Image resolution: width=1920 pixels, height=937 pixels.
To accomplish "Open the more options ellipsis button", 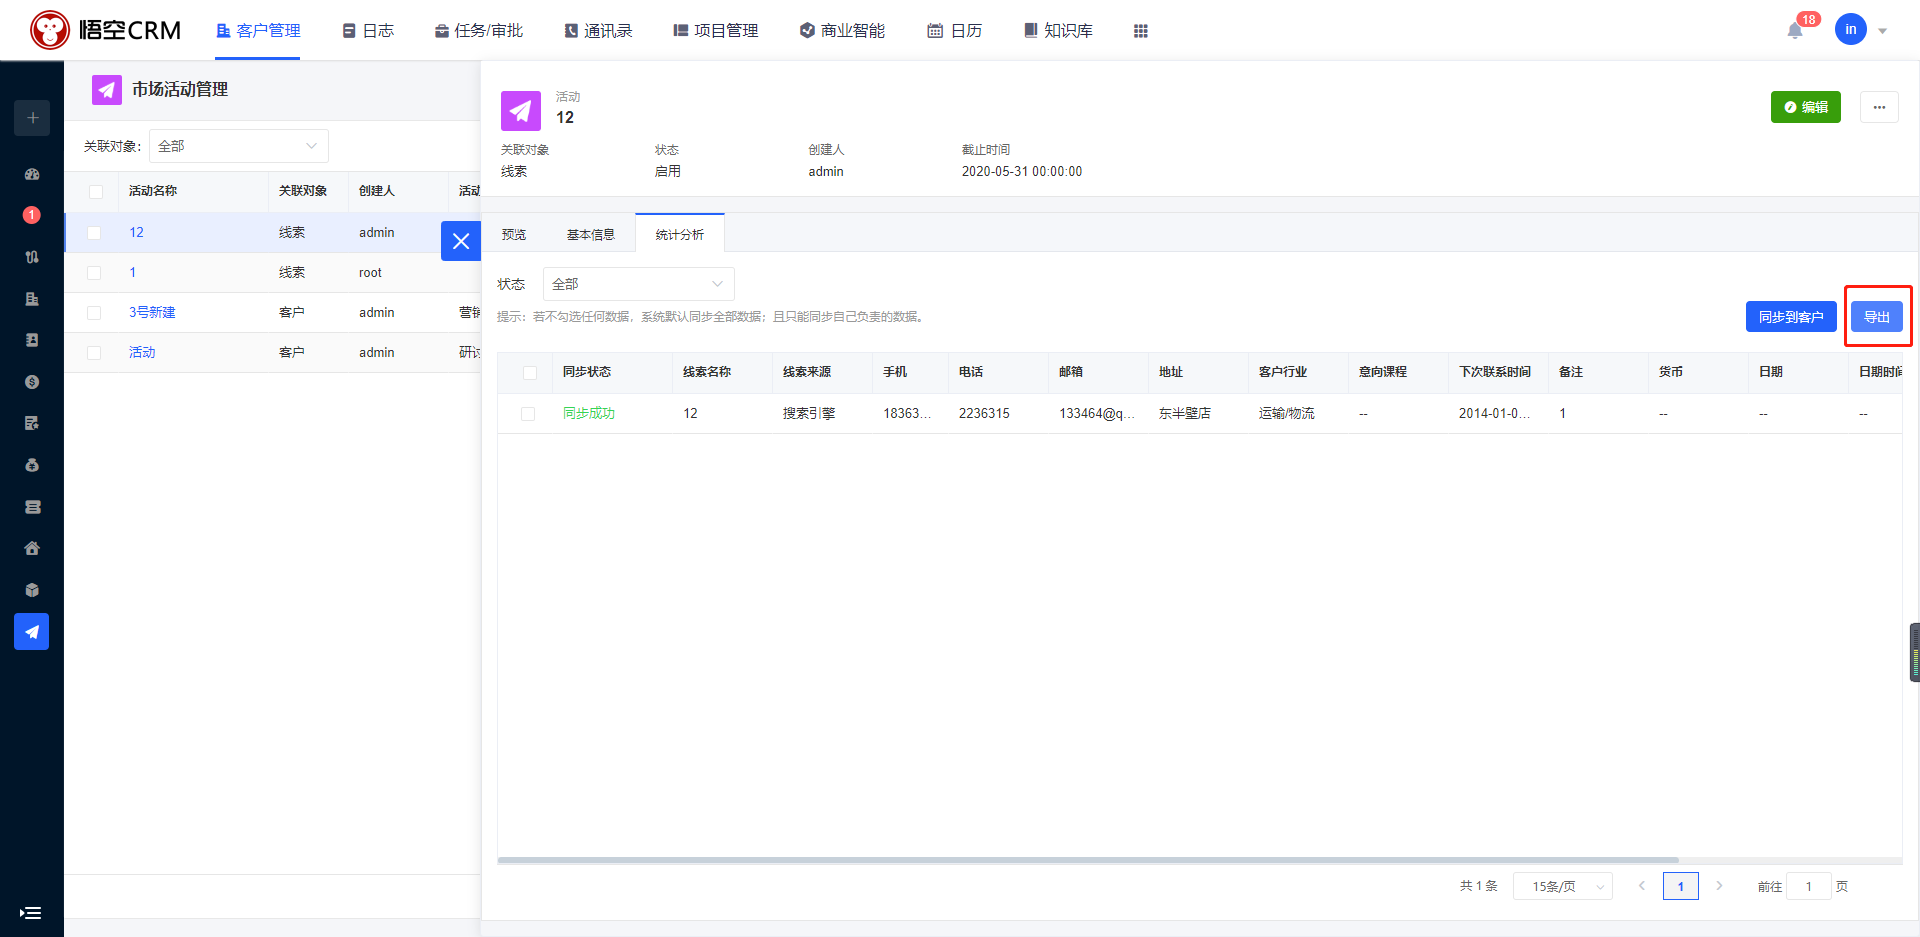I will point(1879,107).
